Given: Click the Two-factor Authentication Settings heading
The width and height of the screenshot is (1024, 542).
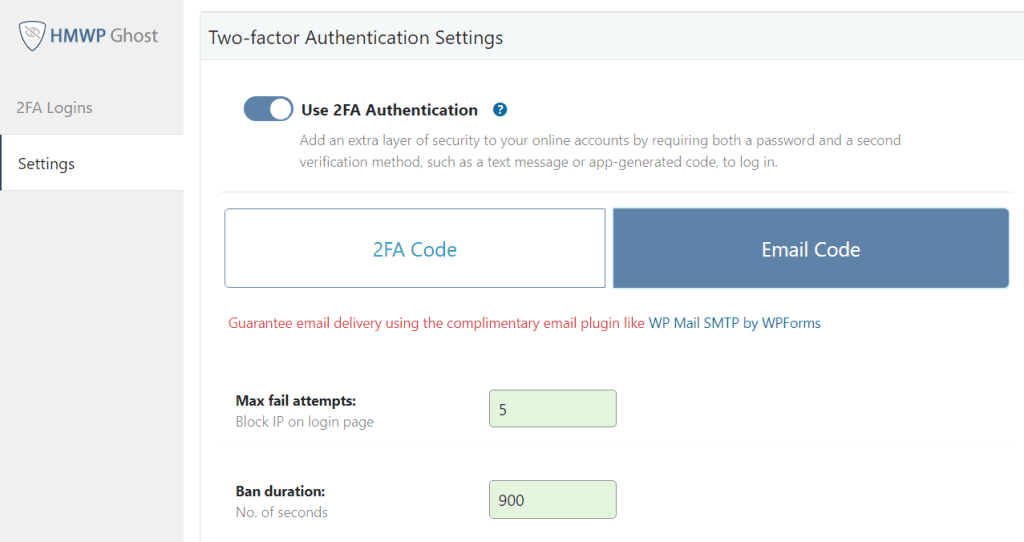Looking at the screenshot, I should coord(355,38).
